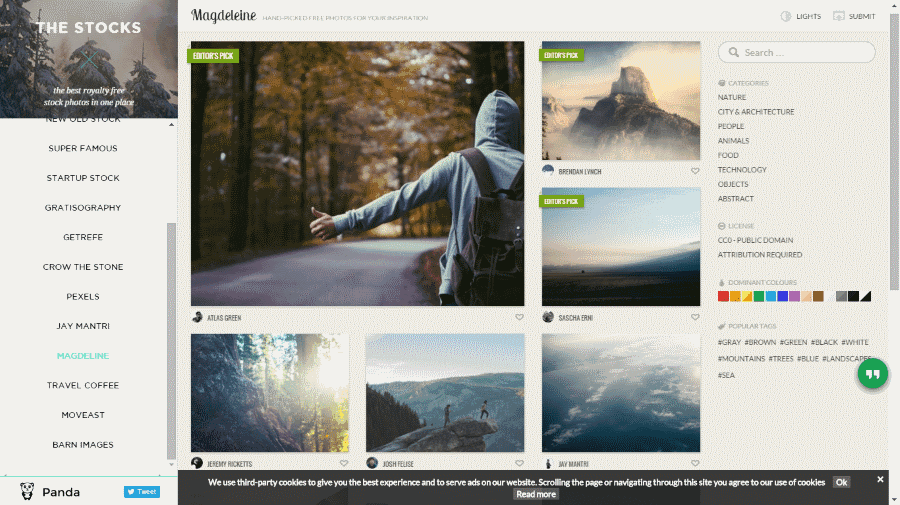Toggle the Lights mode icon
Viewport: 900px width, 505px height.
click(x=786, y=16)
